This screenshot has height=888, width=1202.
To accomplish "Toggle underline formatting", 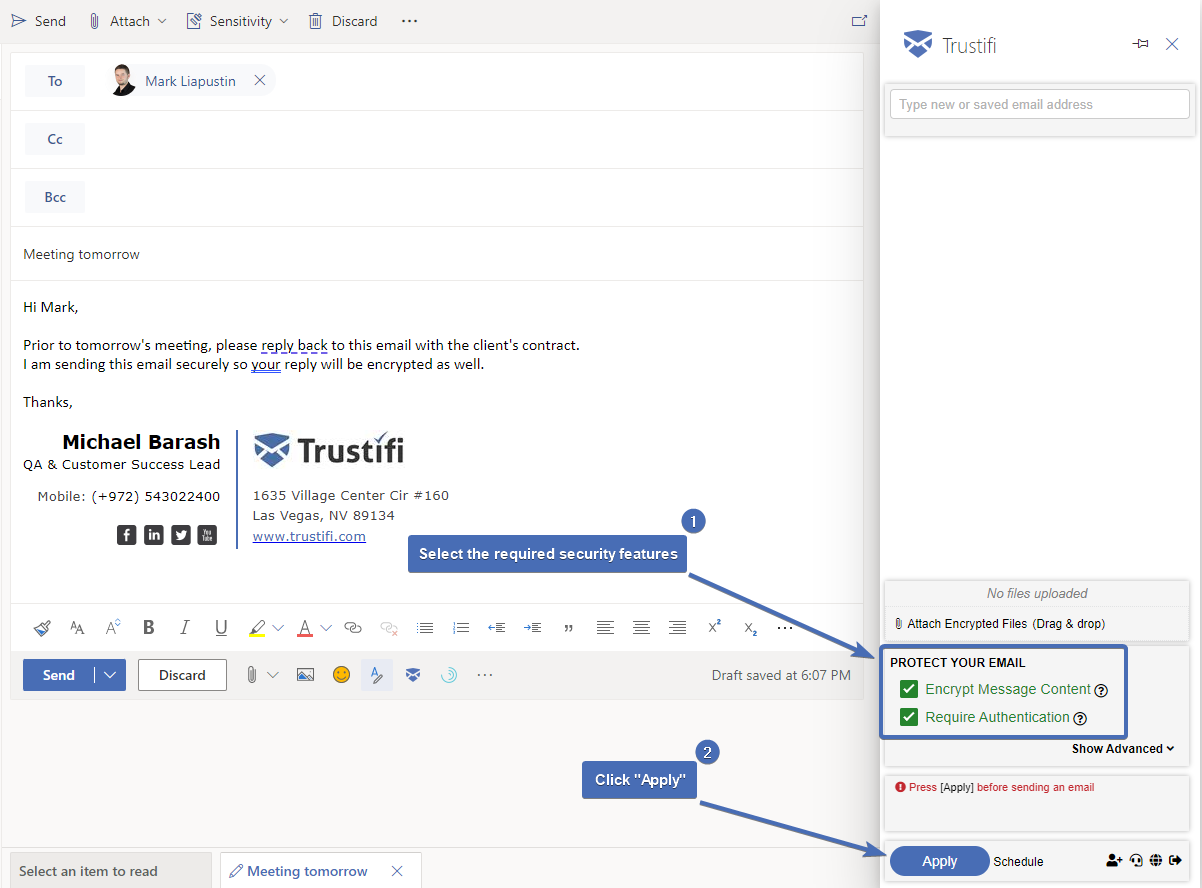I will tap(221, 628).
